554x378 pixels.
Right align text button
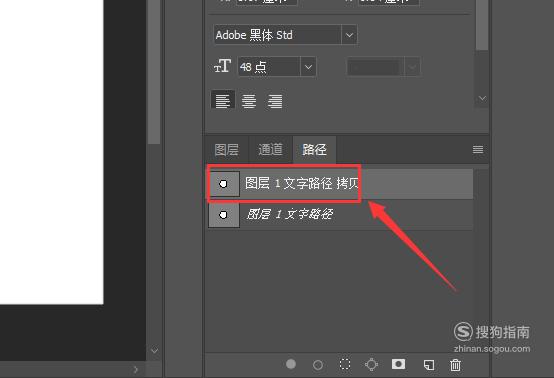pos(275,101)
